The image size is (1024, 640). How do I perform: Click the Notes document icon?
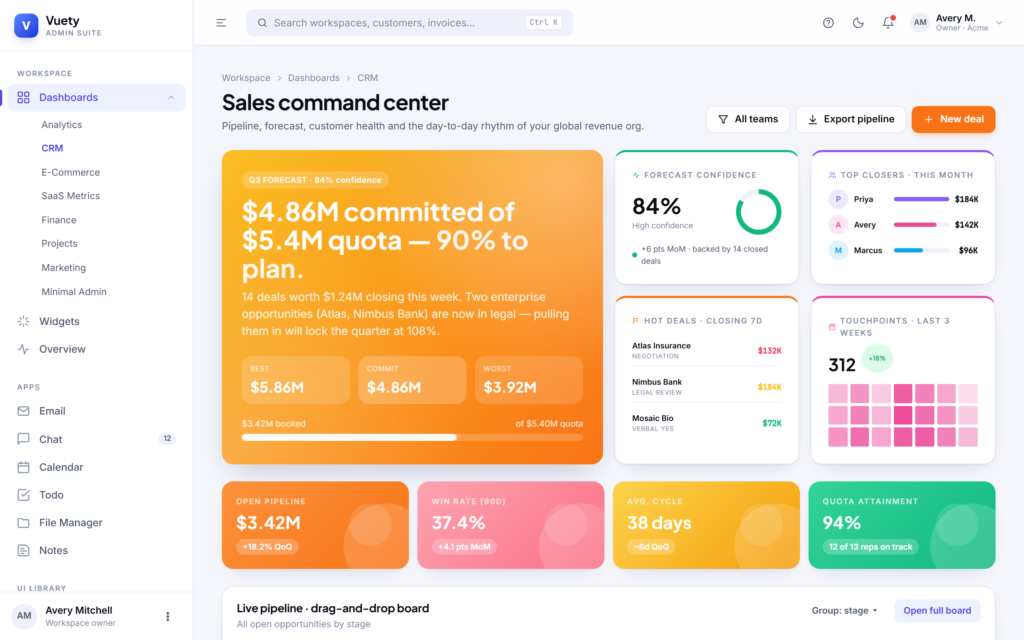24,551
